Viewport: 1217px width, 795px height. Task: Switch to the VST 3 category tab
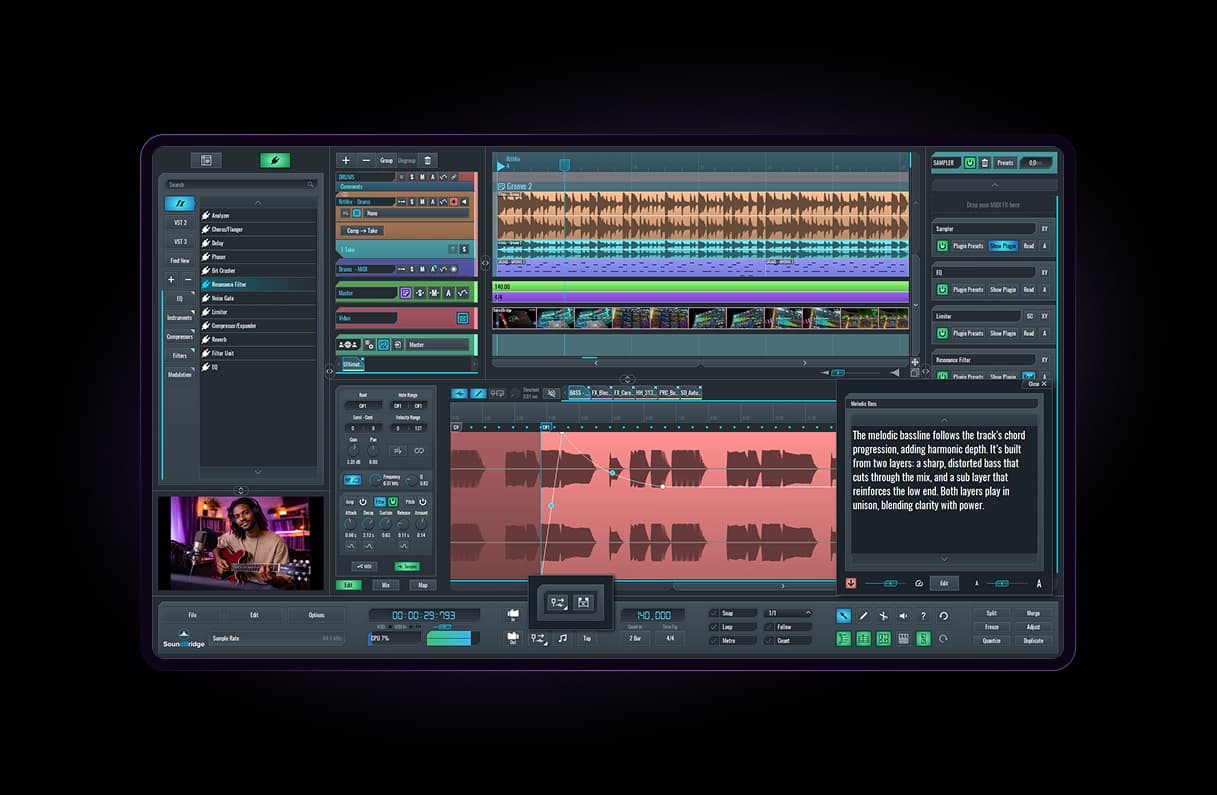pos(180,240)
